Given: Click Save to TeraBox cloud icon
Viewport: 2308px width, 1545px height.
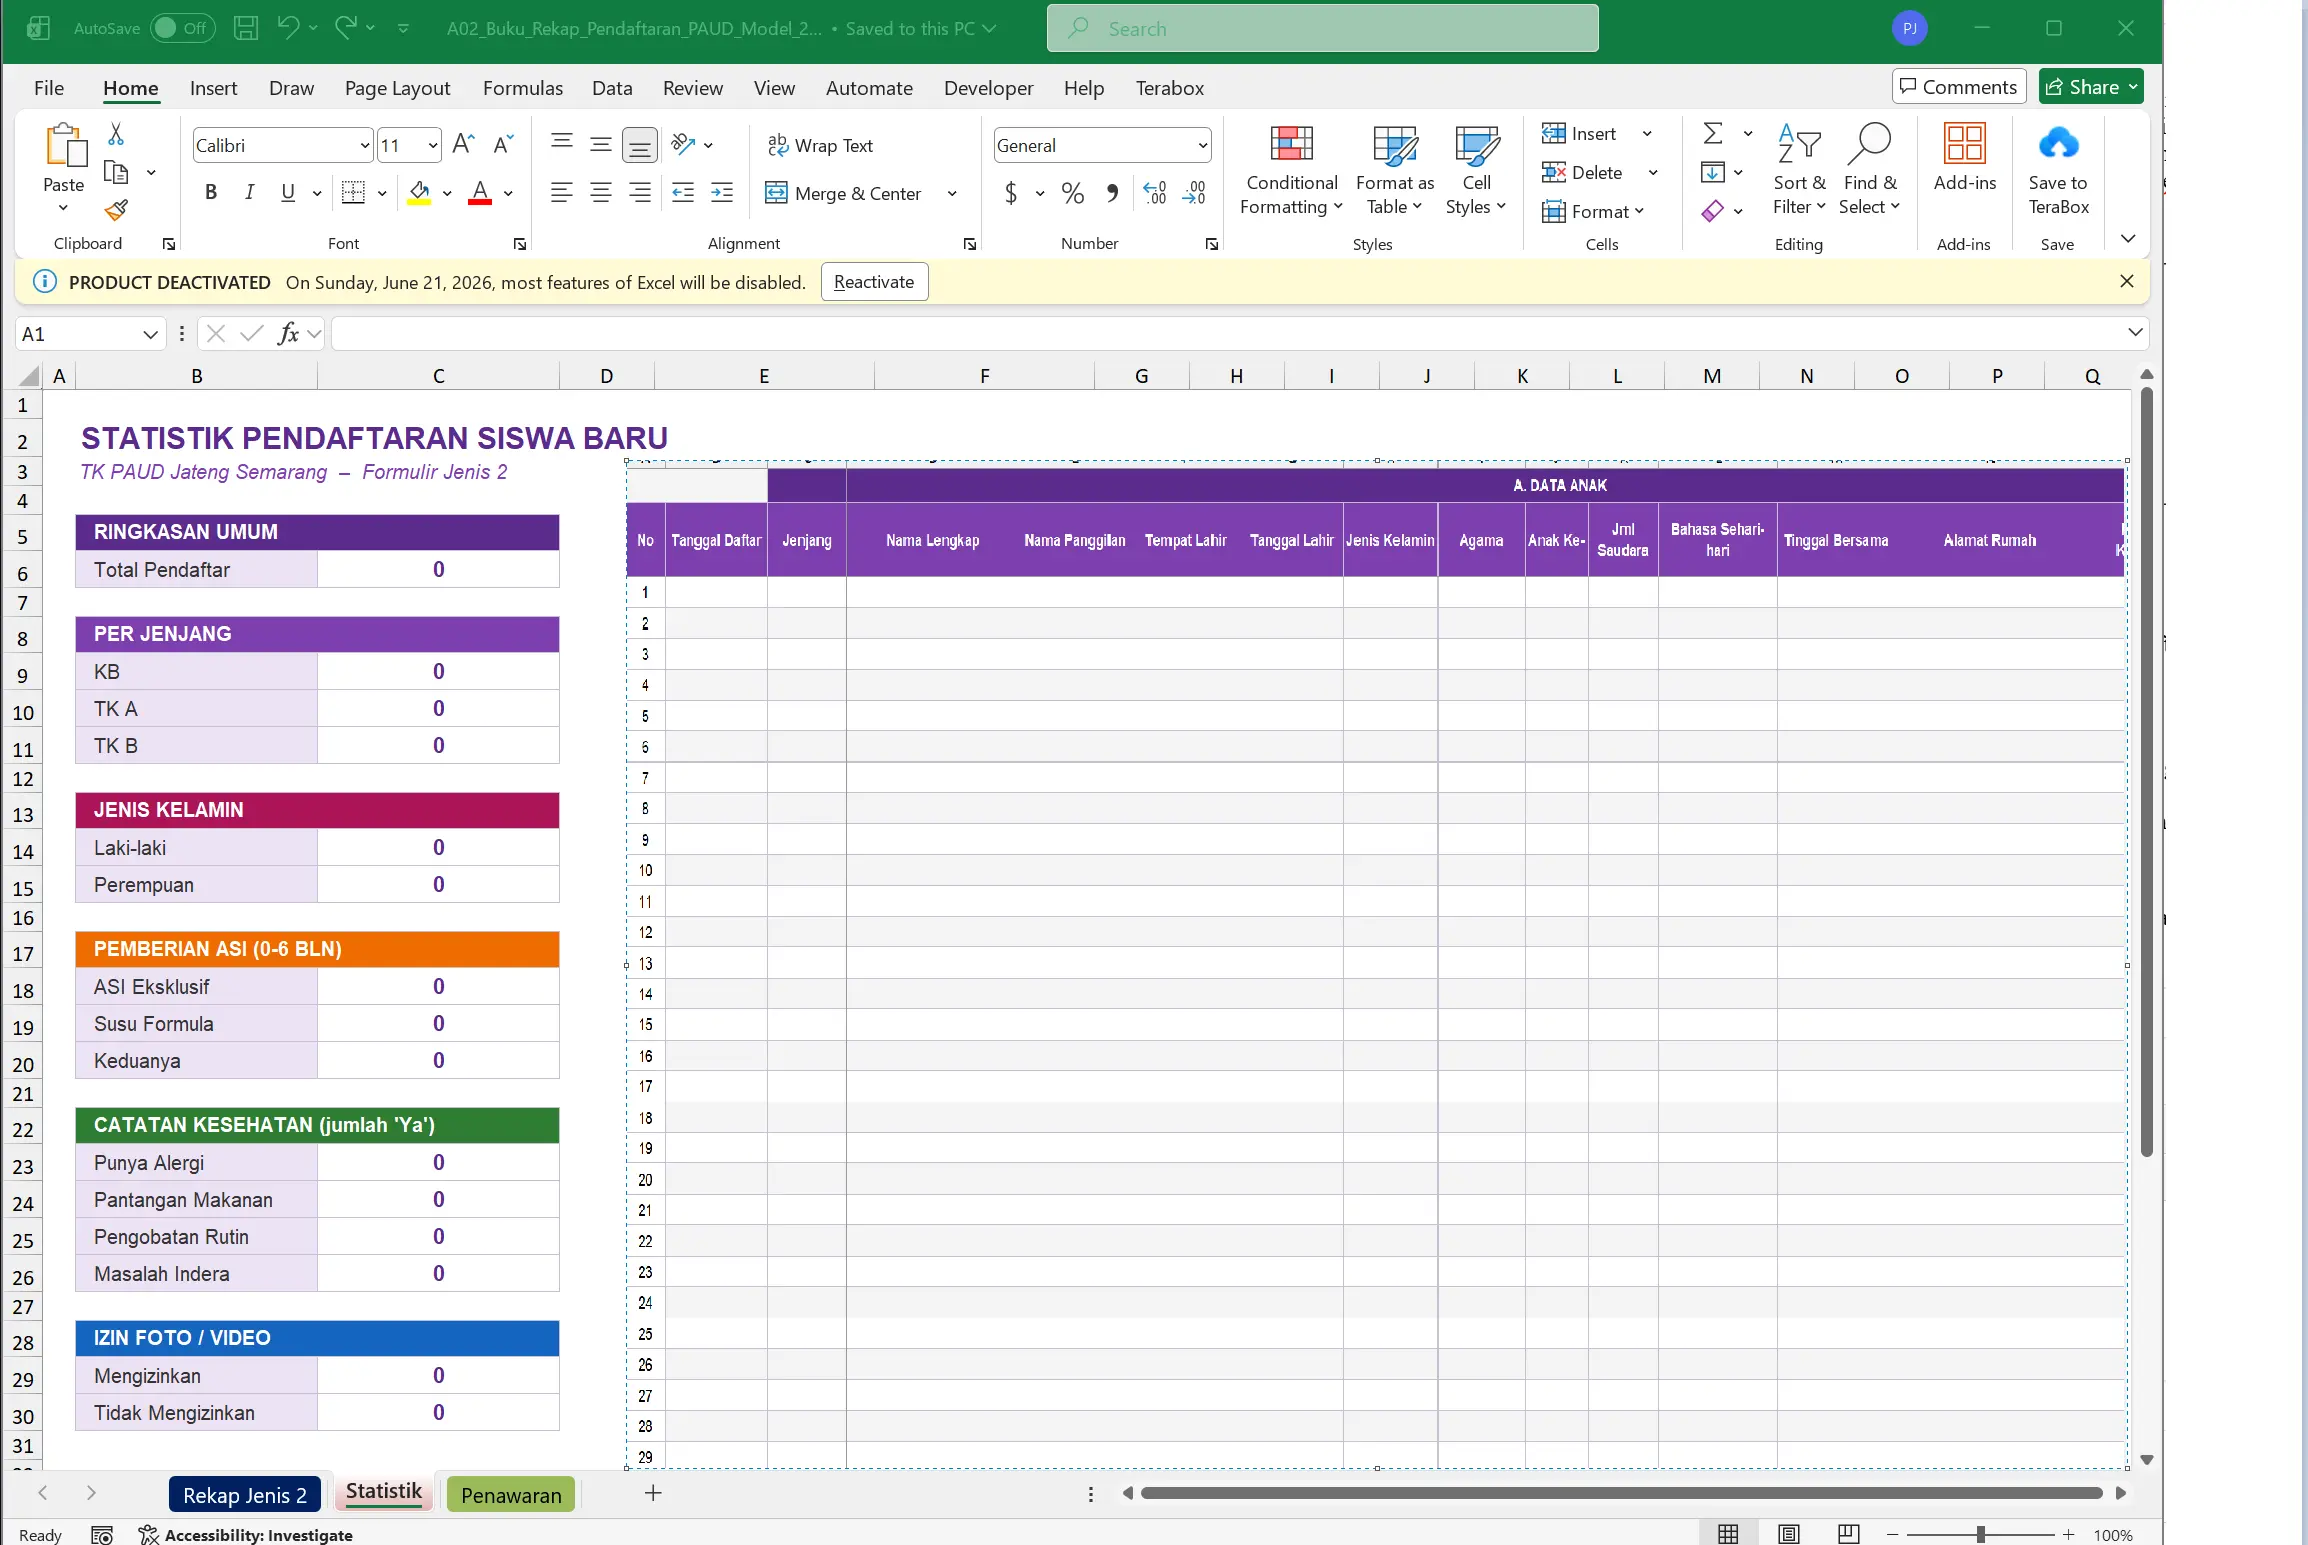Looking at the screenshot, I should [2058, 145].
